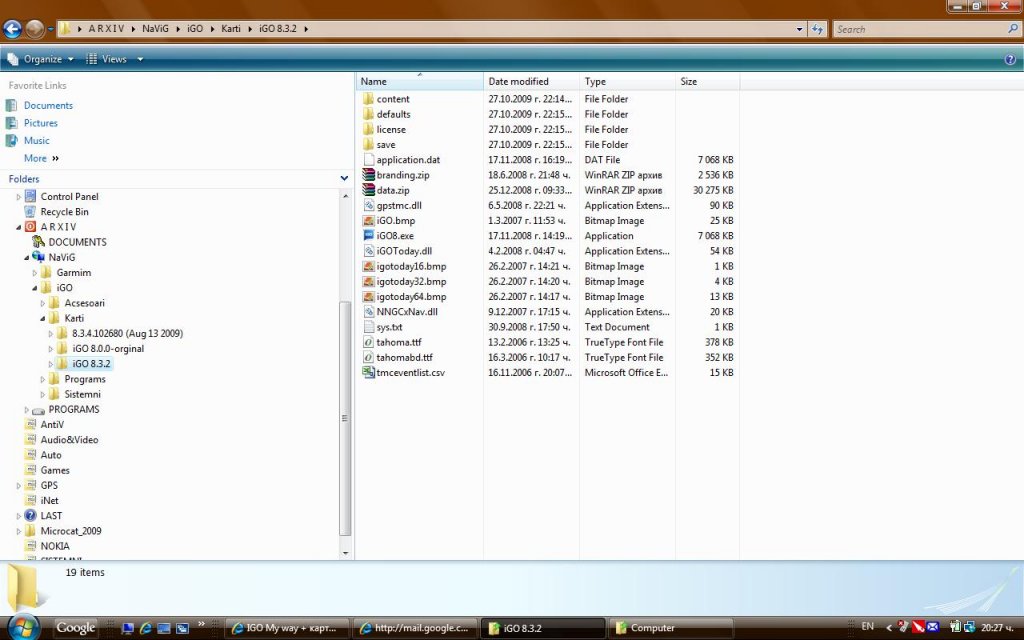Select iGO 8.0.0-orginal folder in tree
Image resolution: width=1024 pixels, height=640 pixels.
coord(108,349)
